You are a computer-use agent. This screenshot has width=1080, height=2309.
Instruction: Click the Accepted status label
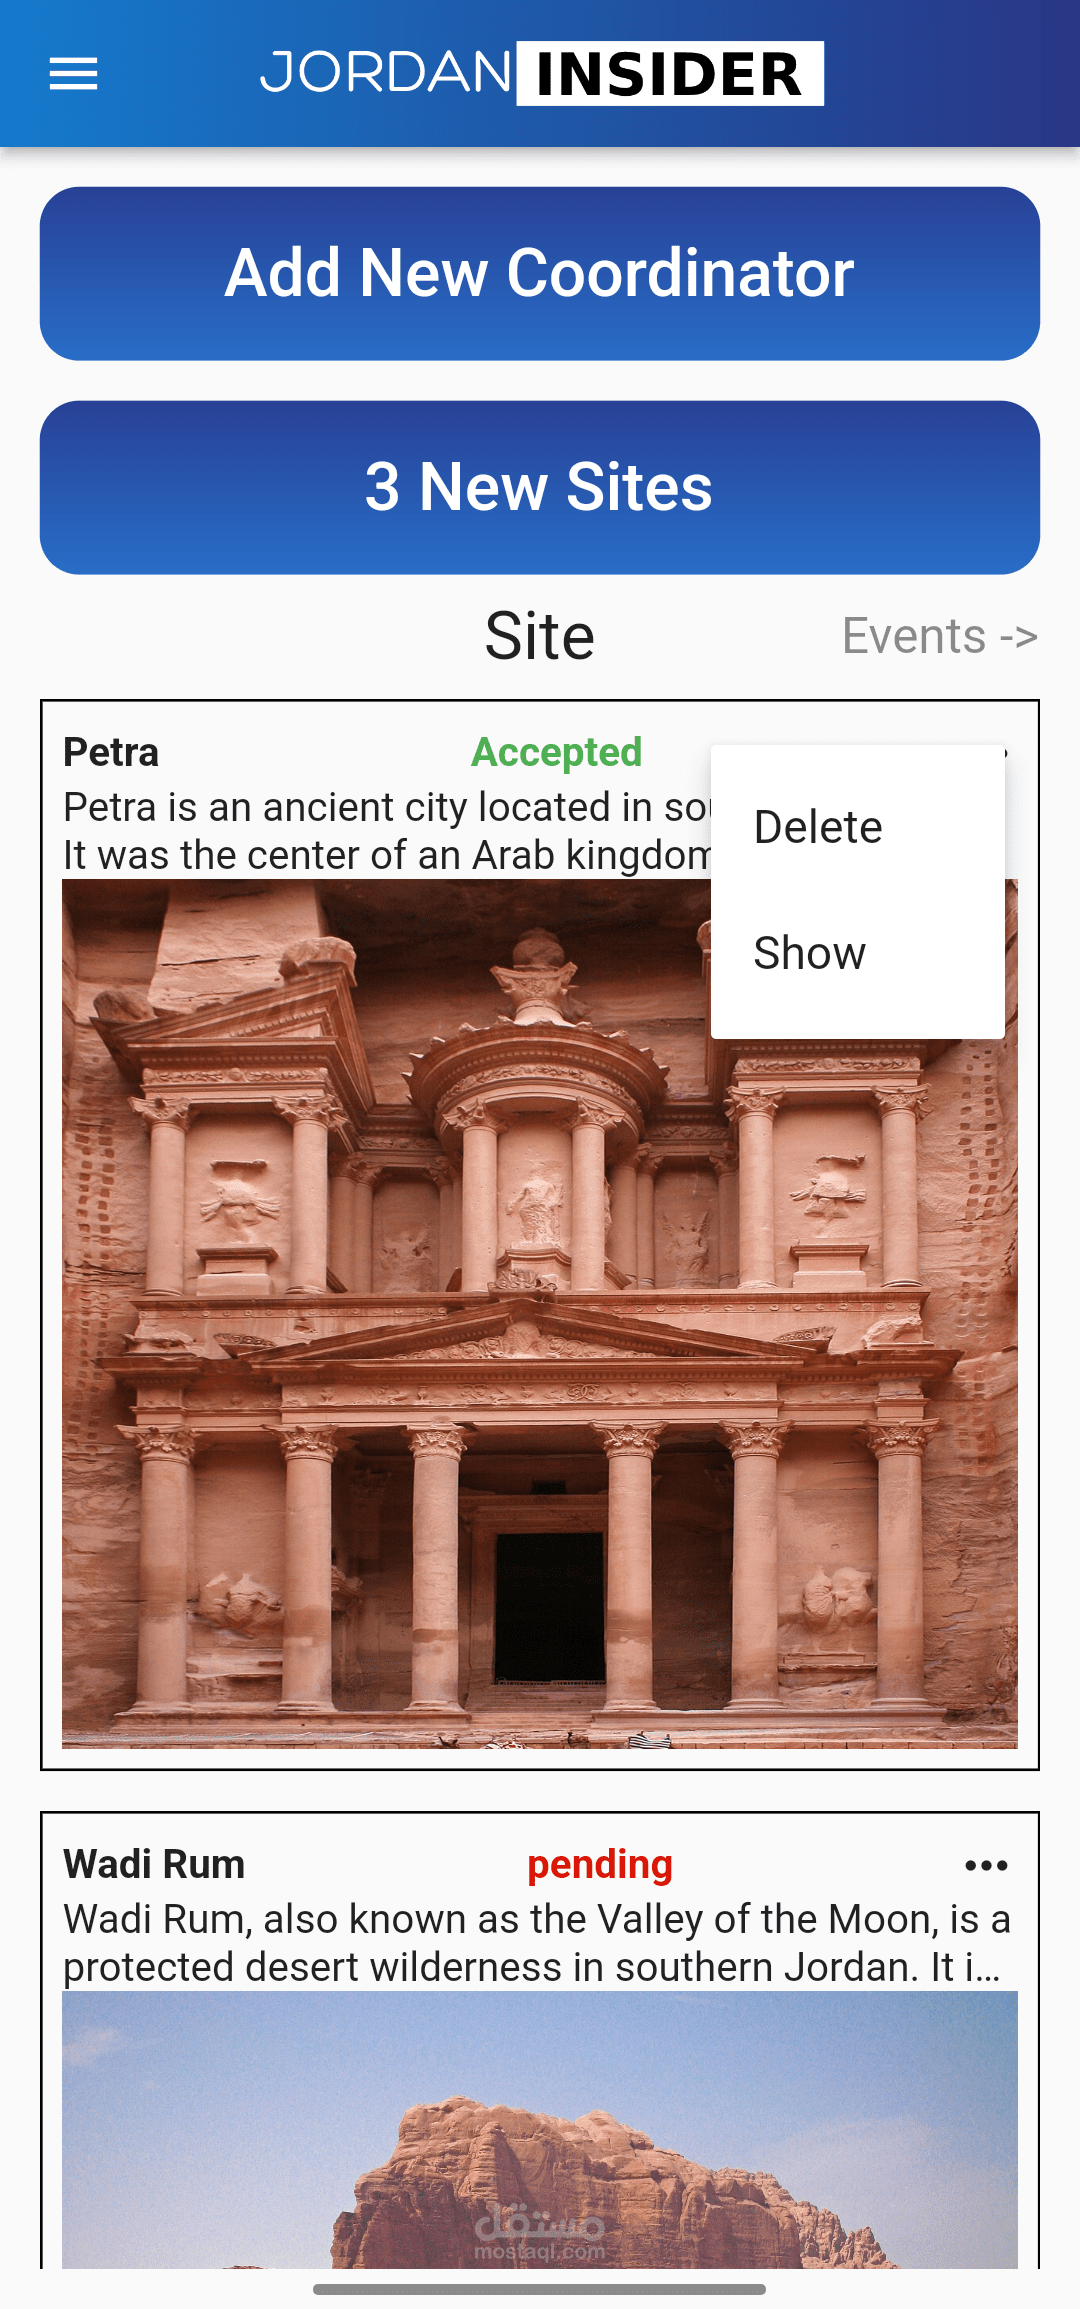pos(557,752)
